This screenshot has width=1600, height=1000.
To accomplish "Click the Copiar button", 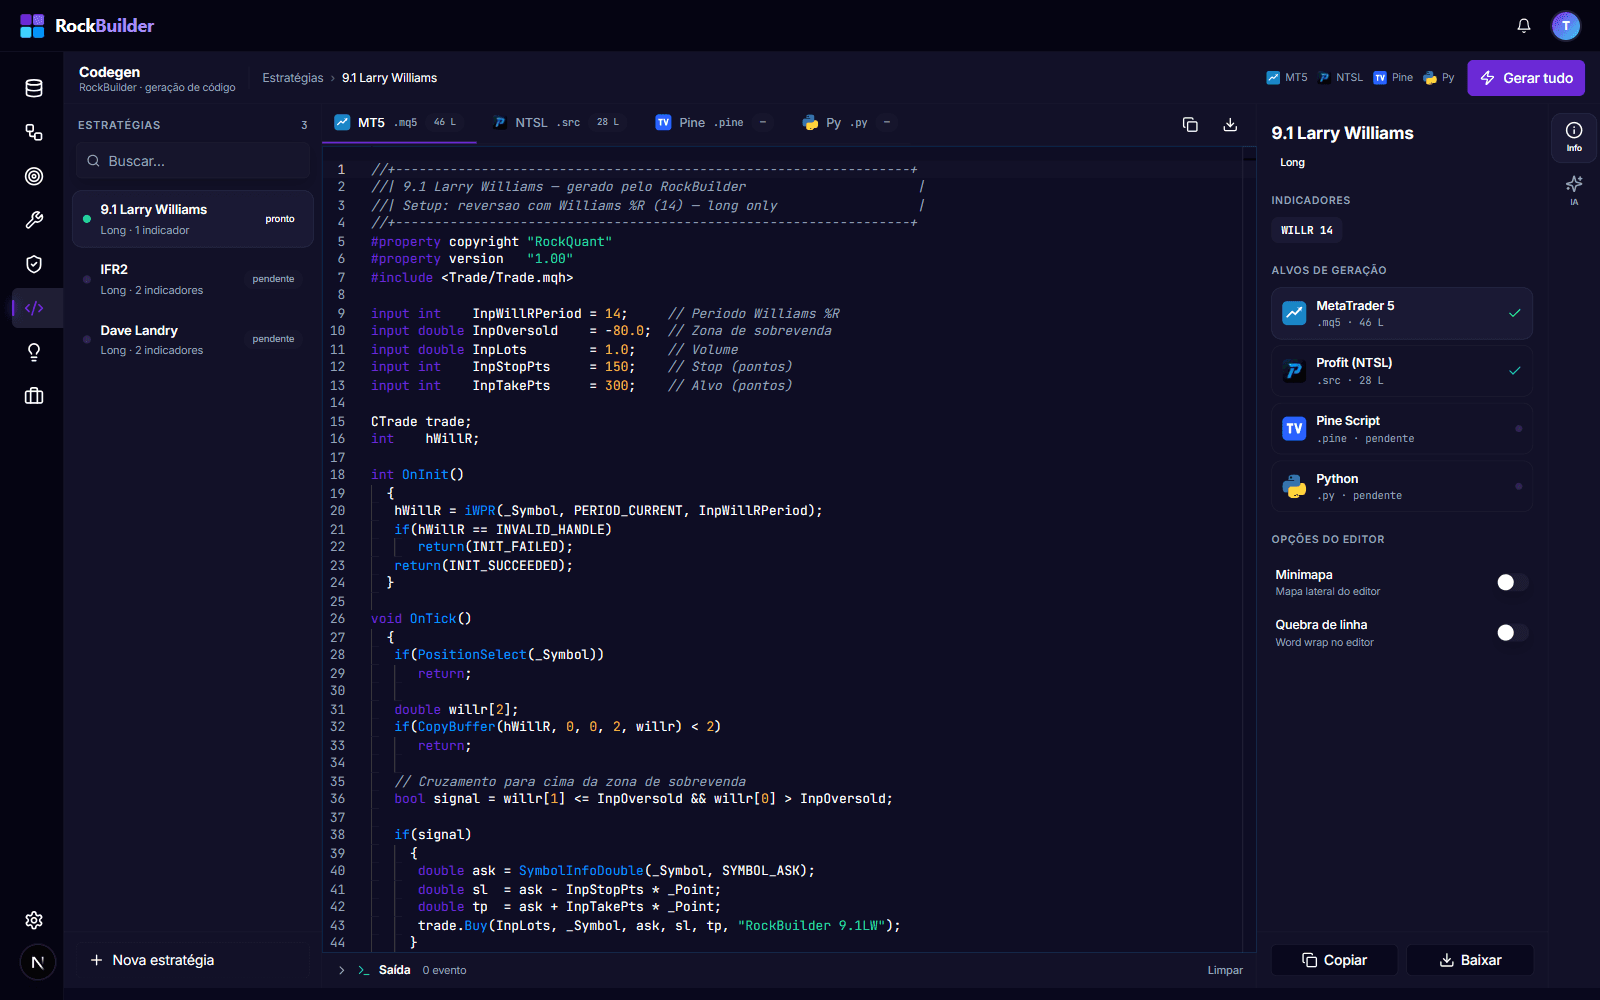I will pyautogui.click(x=1335, y=960).
